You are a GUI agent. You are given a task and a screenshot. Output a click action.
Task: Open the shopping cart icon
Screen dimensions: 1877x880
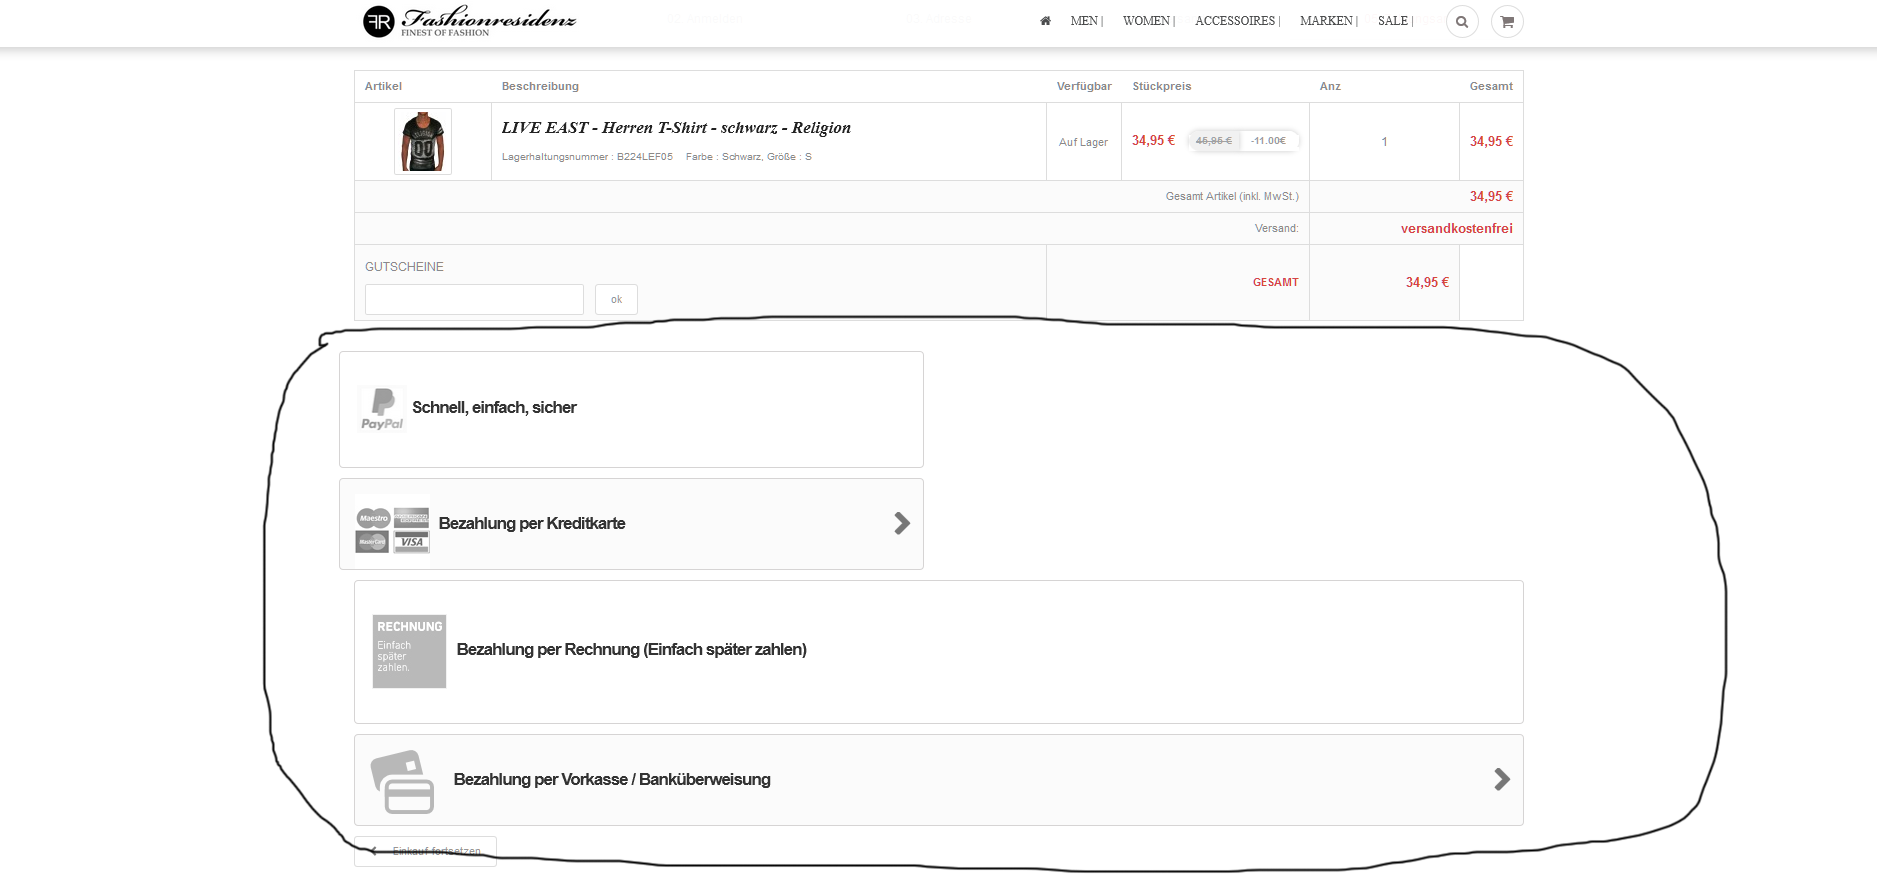(1507, 22)
